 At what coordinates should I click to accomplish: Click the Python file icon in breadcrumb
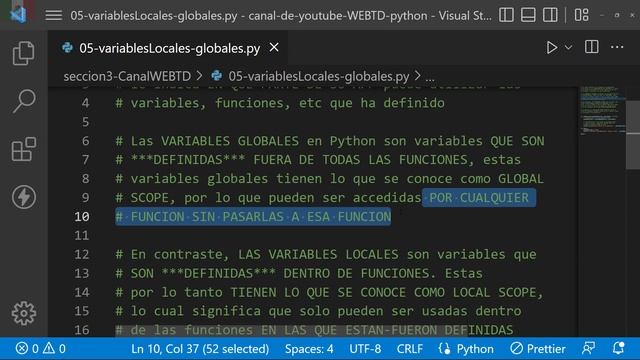tap(217, 76)
